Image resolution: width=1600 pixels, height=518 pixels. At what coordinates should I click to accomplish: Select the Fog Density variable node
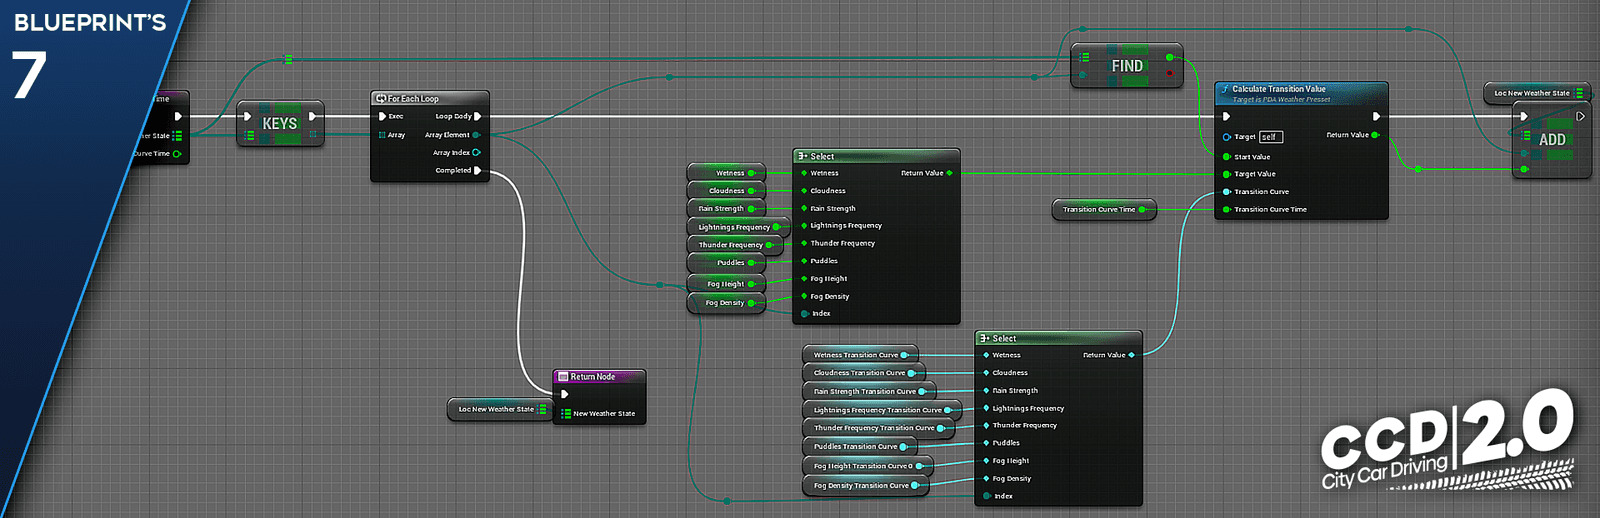[x=727, y=303]
